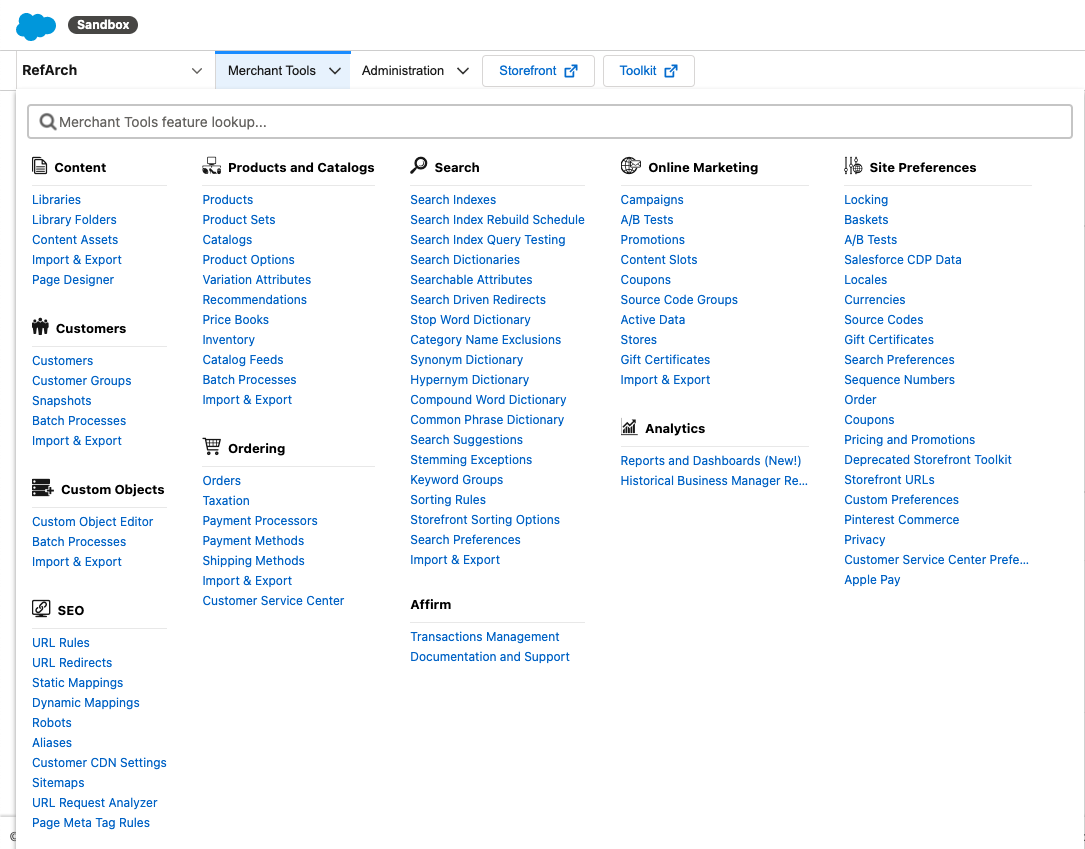Expand the Administration menu chevron

pos(463,71)
